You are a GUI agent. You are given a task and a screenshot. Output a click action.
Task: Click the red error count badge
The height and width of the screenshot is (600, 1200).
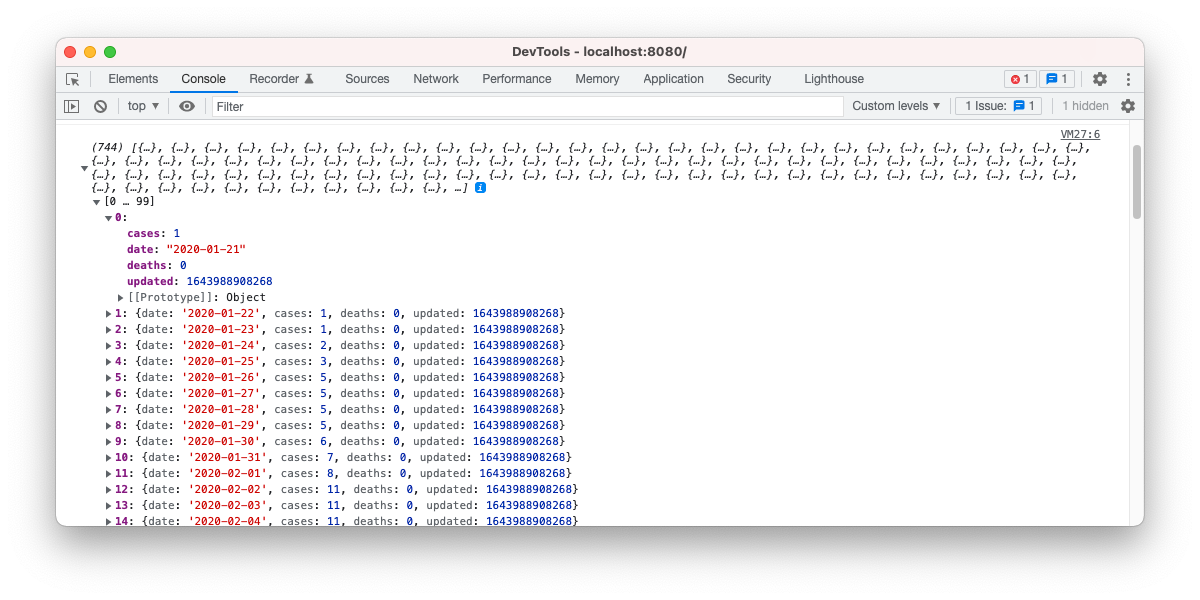(1020, 79)
